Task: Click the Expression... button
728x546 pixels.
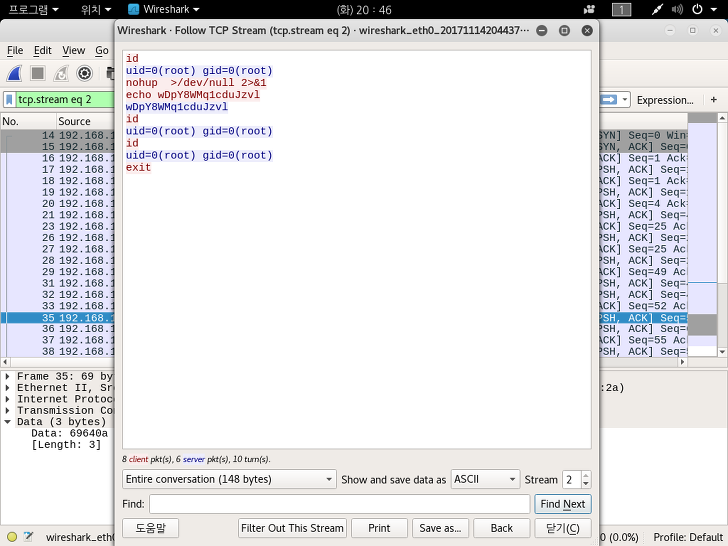Action: point(665,100)
